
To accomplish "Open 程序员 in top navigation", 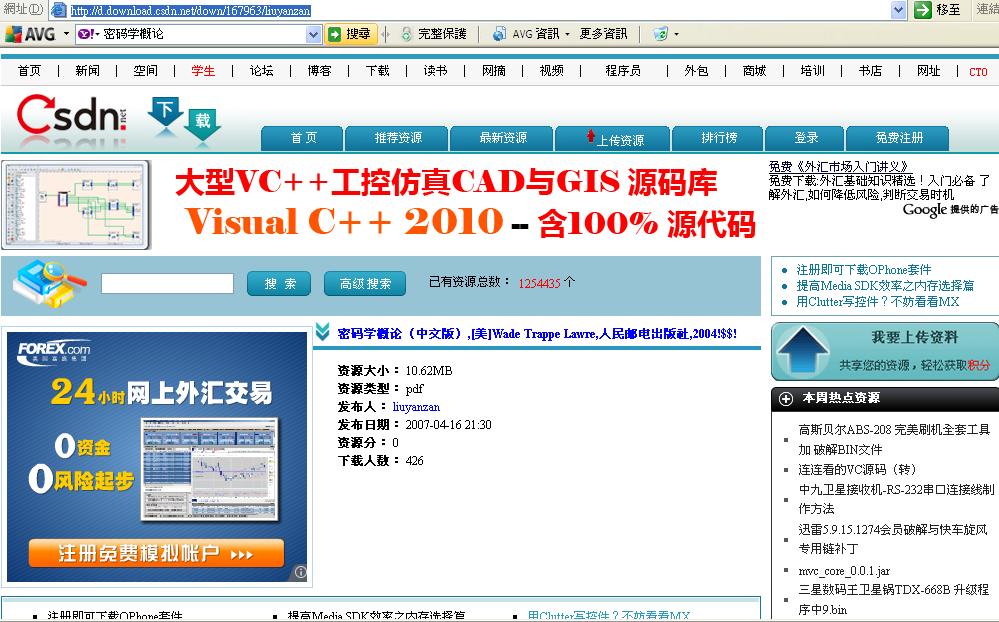I will coord(622,71).
